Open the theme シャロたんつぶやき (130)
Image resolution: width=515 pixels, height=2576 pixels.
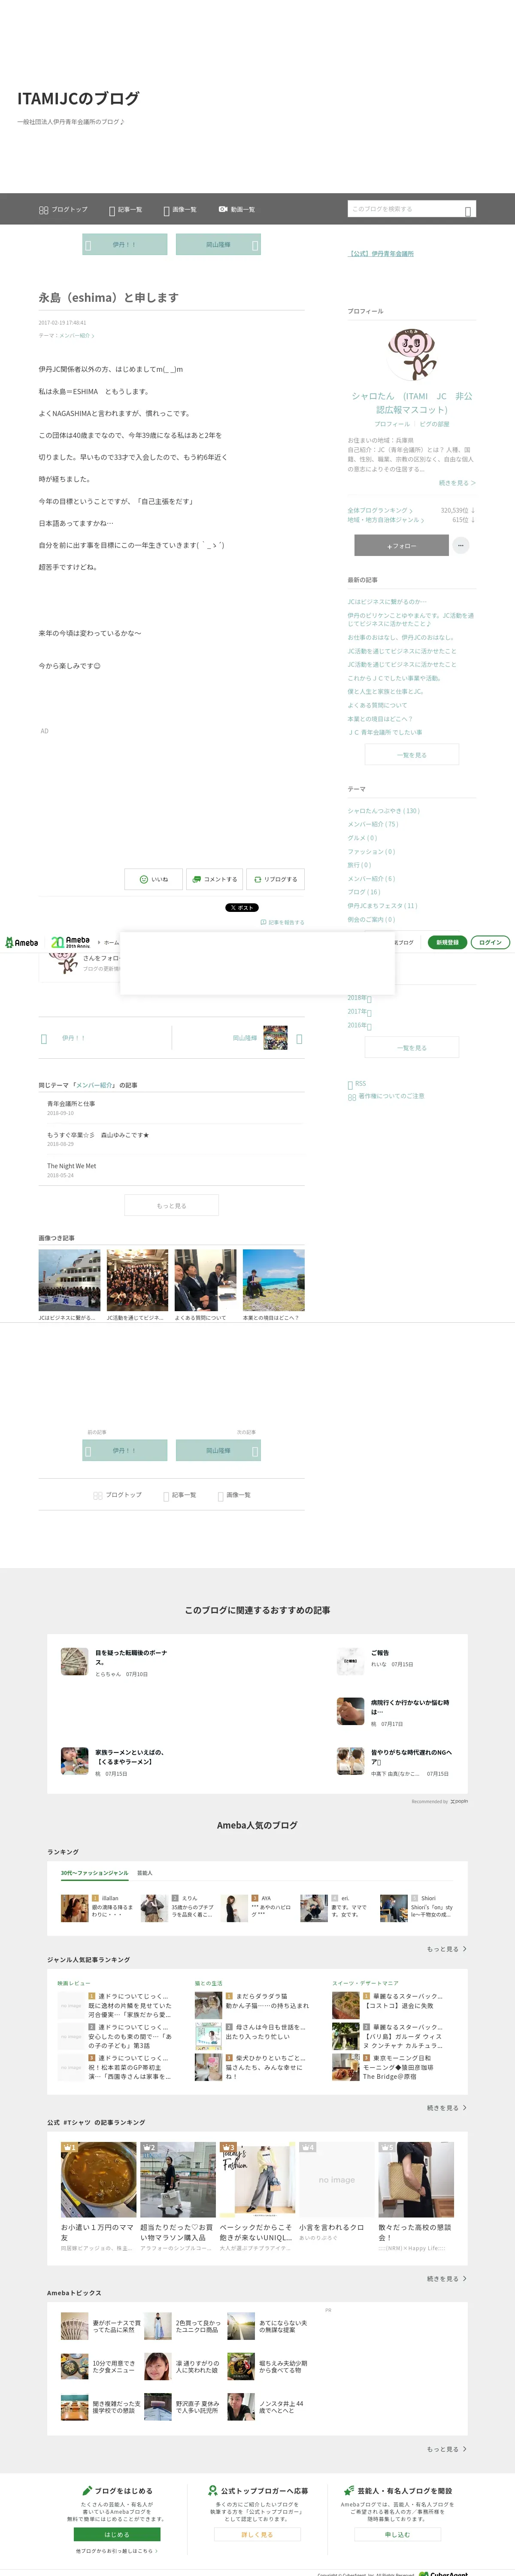pyautogui.click(x=384, y=811)
